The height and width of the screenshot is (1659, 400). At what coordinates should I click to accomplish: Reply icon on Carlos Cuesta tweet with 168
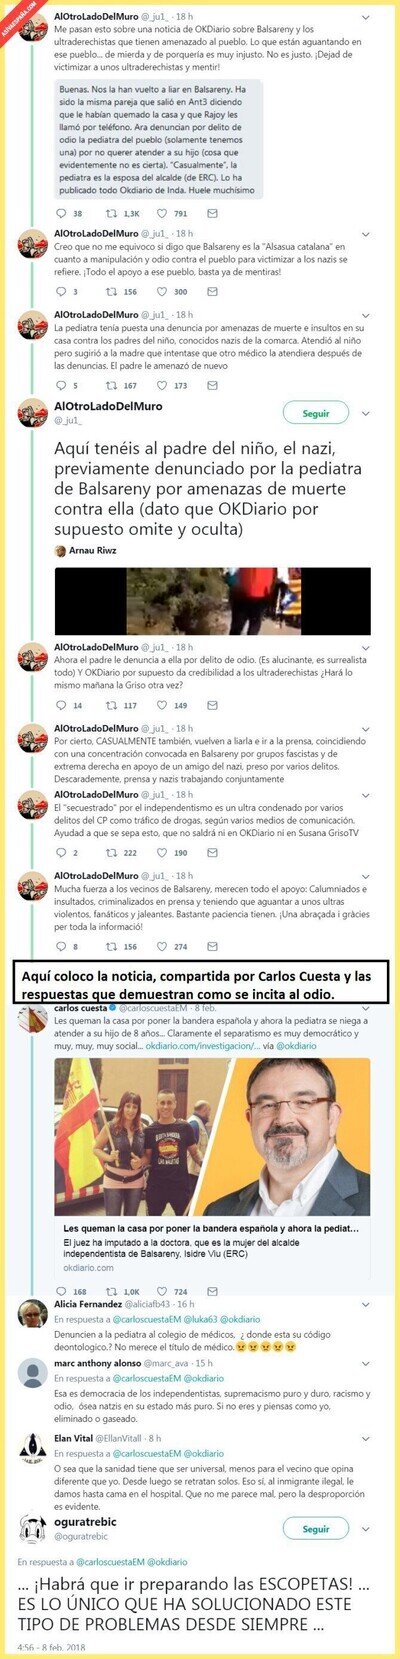tap(61, 1291)
